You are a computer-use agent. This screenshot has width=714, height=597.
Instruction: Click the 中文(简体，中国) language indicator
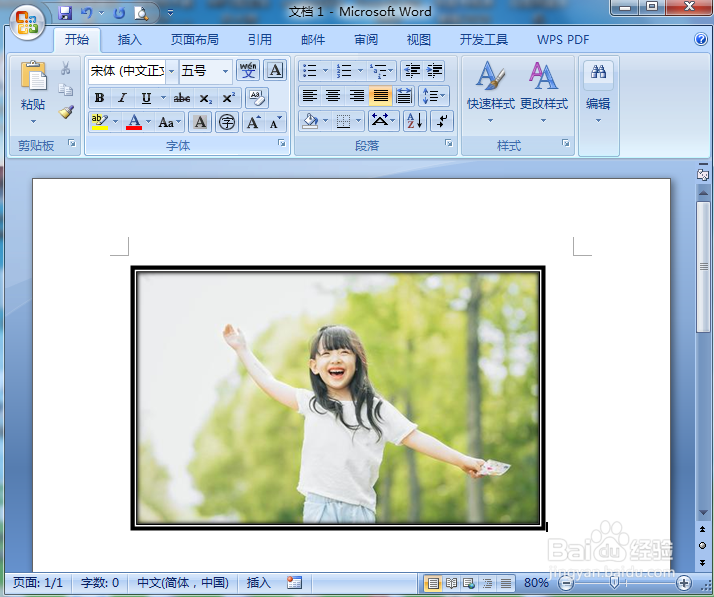[183, 582]
